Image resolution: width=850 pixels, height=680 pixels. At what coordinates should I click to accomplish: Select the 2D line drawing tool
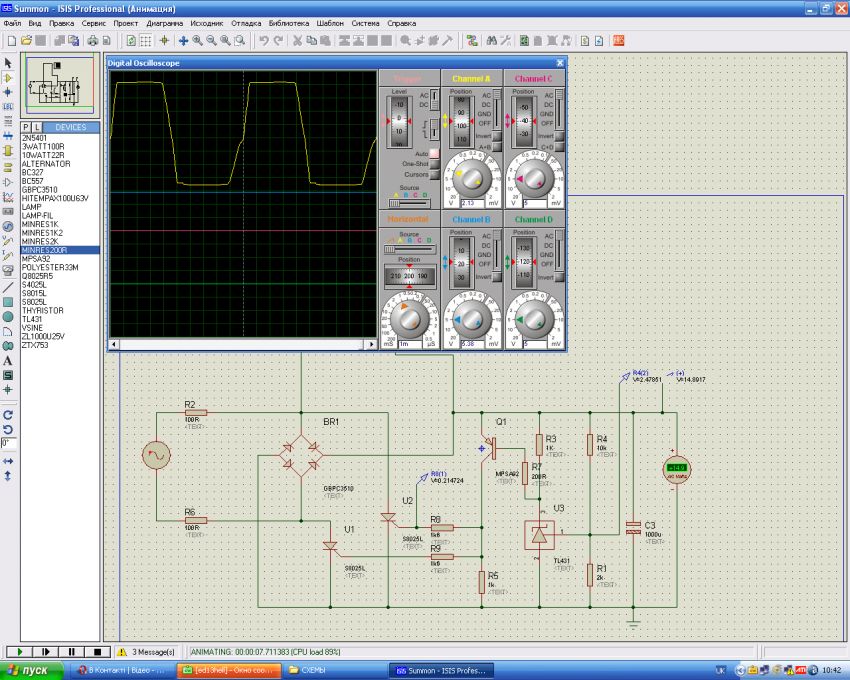[x=8, y=287]
